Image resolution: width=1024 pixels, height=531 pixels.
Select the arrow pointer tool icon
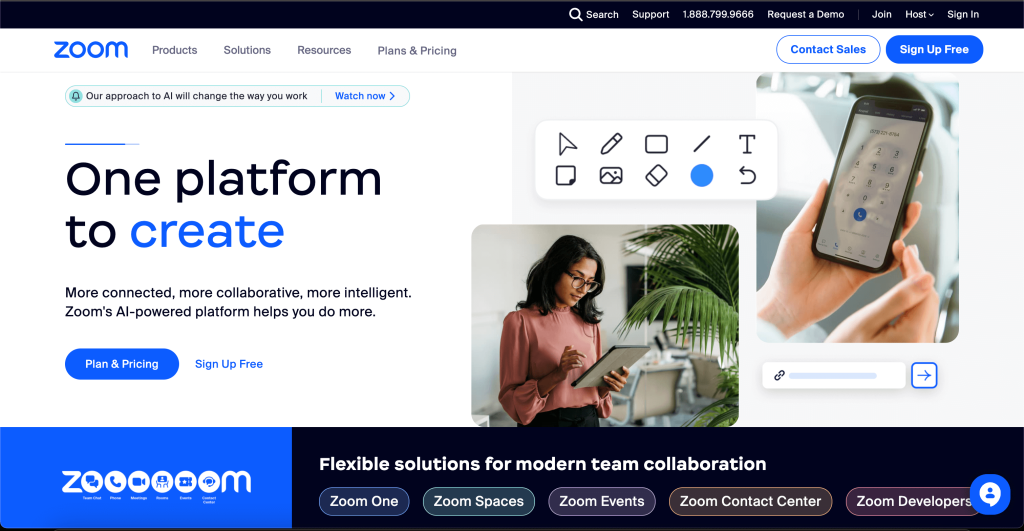tap(567, 144)
